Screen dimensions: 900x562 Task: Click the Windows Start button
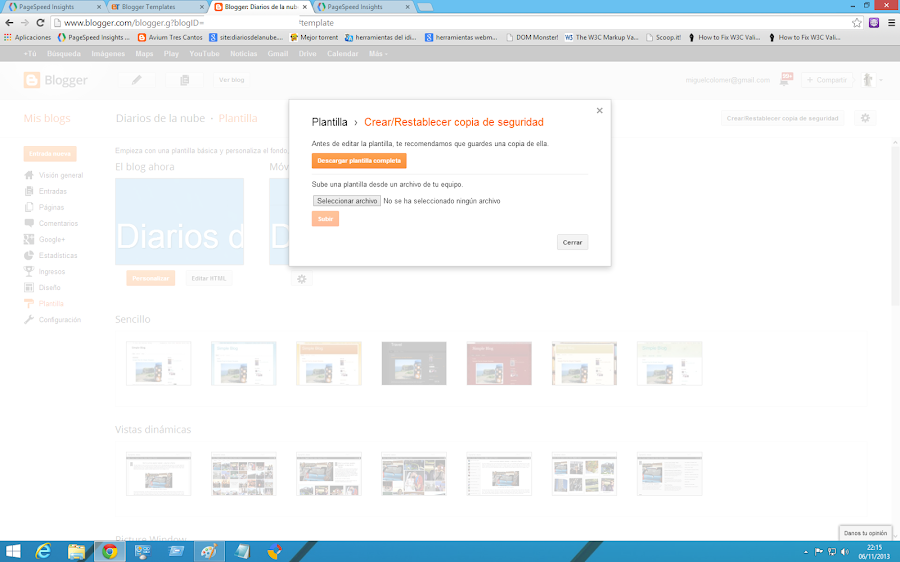point(13,552)
